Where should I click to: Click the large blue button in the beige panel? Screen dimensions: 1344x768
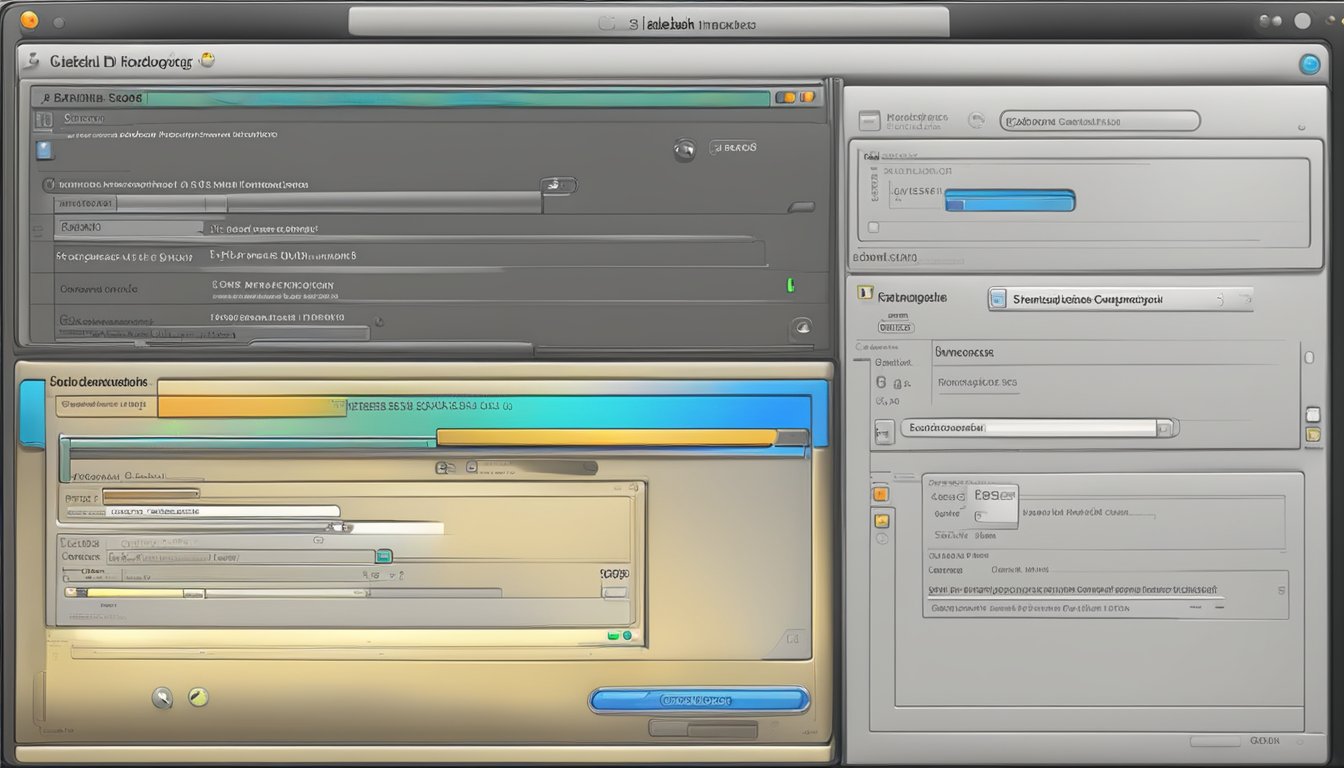point(699,699)
